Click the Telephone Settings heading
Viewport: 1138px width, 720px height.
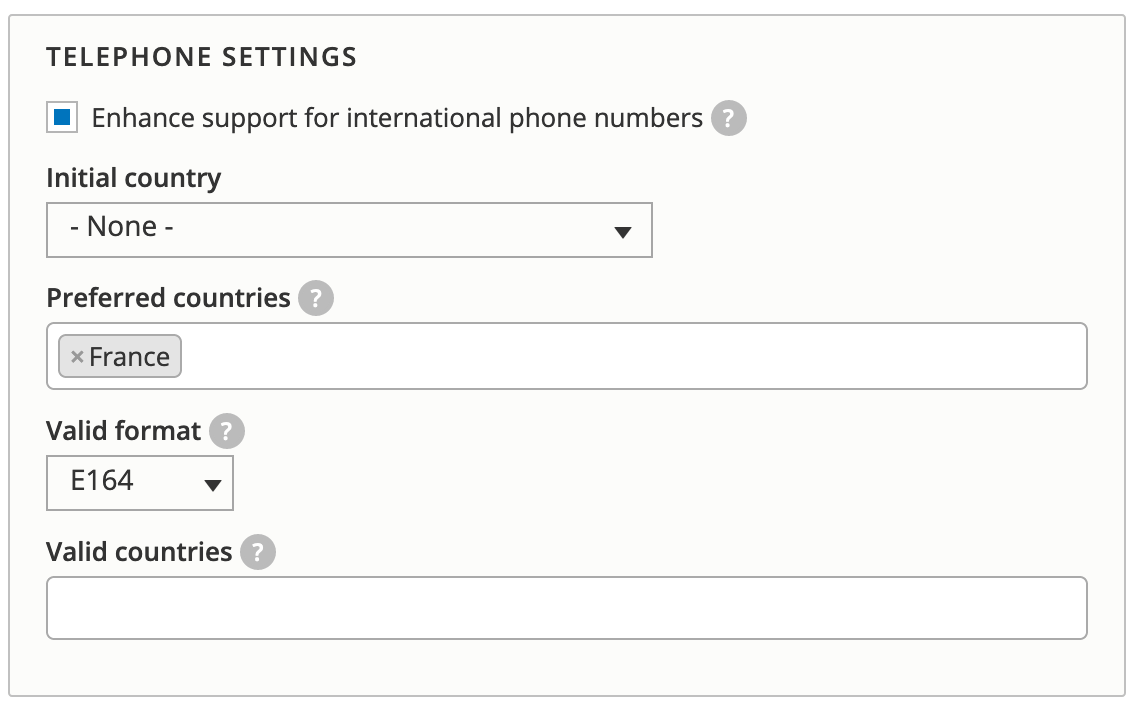[201, 57]
